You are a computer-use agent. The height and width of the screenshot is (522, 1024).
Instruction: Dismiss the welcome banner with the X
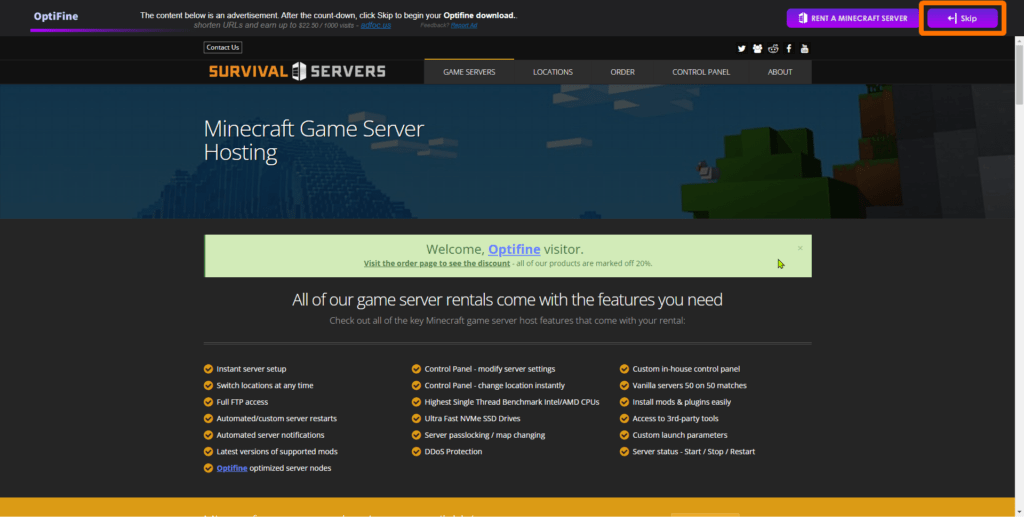[x=800, y=248]
